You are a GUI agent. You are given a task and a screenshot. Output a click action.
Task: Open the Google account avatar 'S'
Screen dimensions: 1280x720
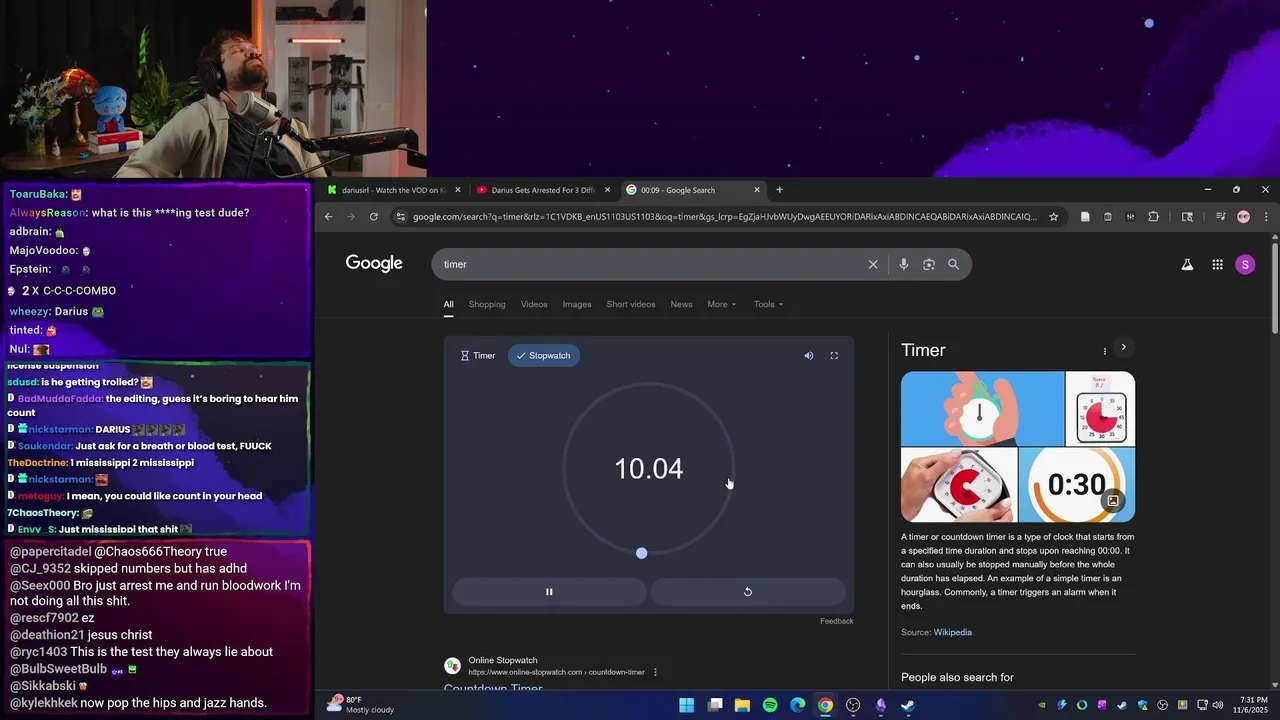1245,264
